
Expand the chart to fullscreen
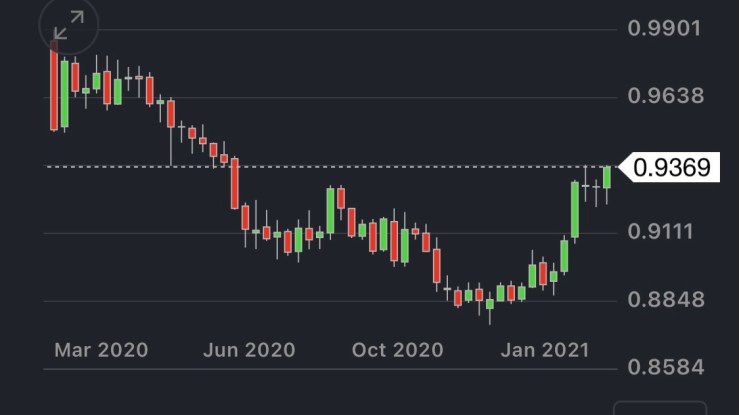[68, 28]
